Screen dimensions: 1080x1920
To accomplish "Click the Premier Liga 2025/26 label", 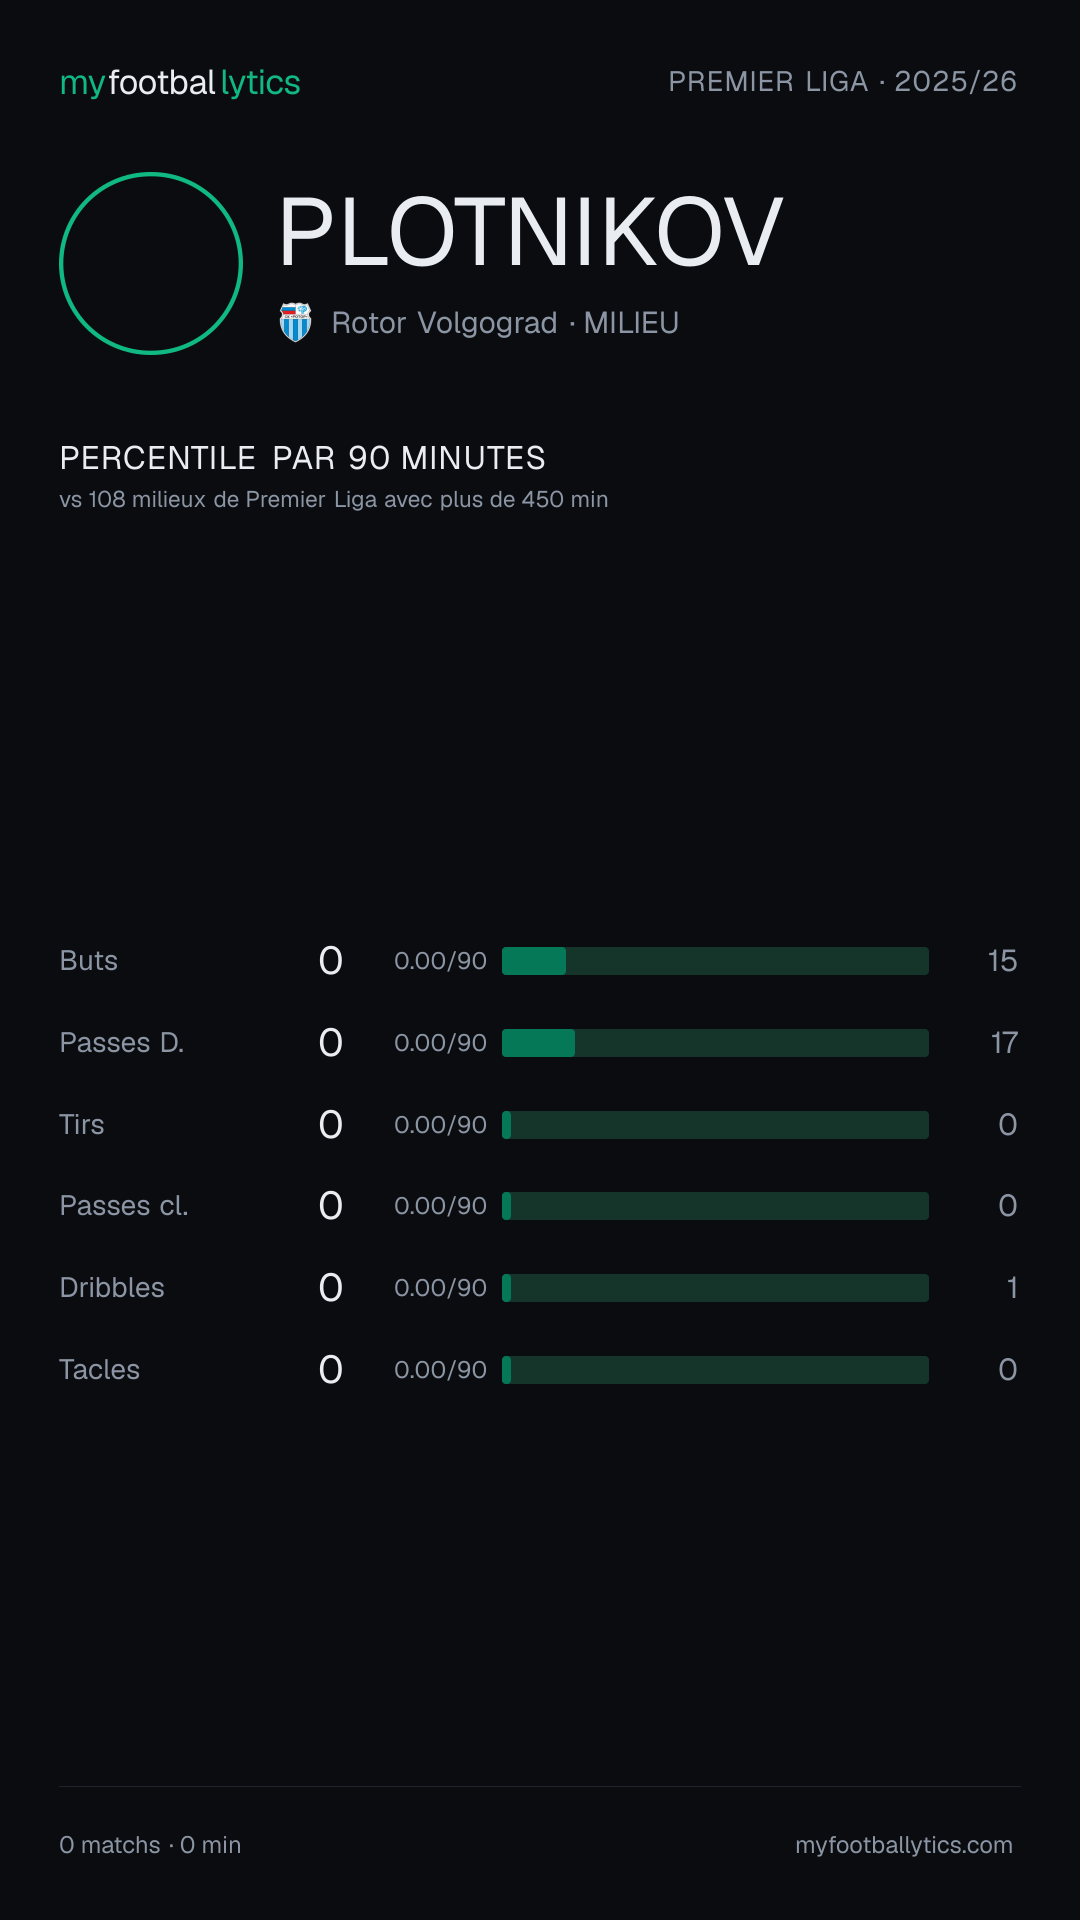I will [843, 82].
